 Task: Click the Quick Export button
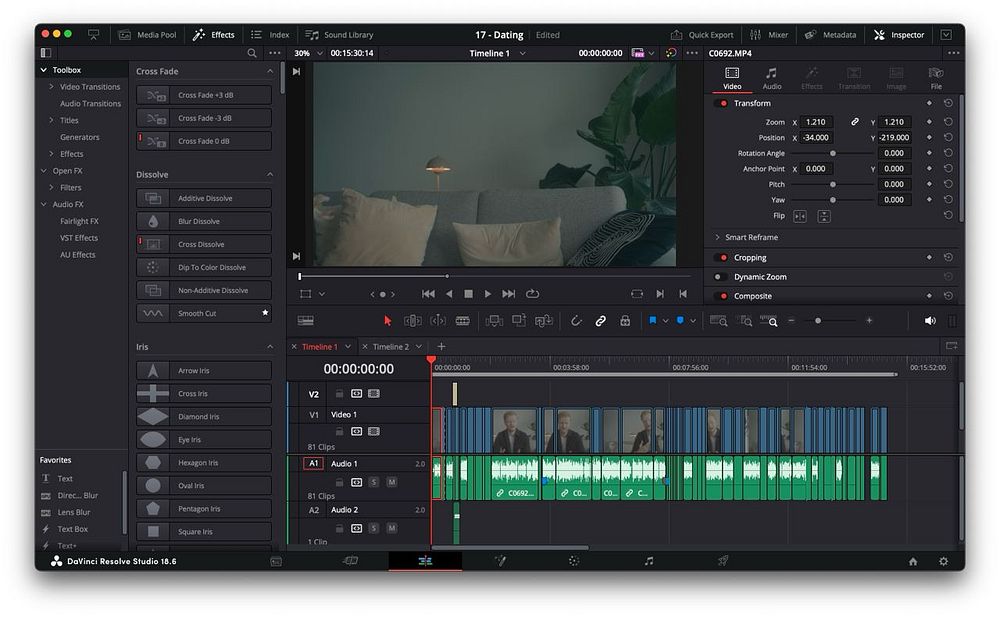click(x=703, y=35)
